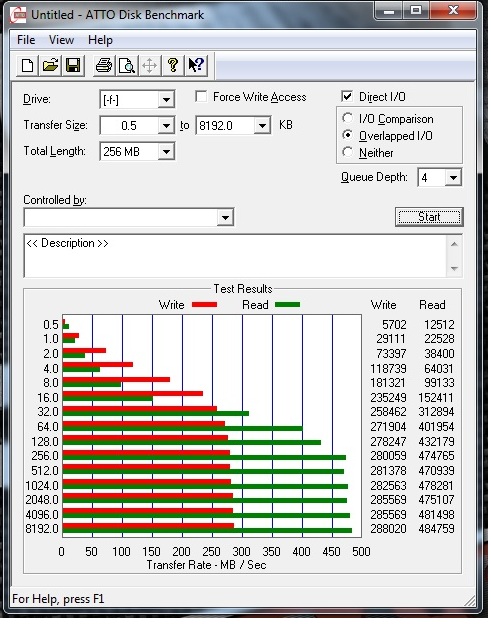Open the Help menu

pos(100,40)
